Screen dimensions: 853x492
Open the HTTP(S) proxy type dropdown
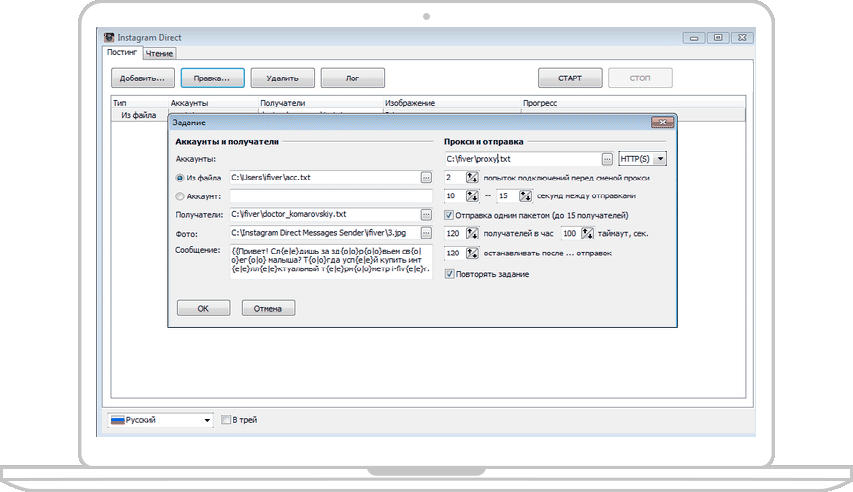[643, 159]
